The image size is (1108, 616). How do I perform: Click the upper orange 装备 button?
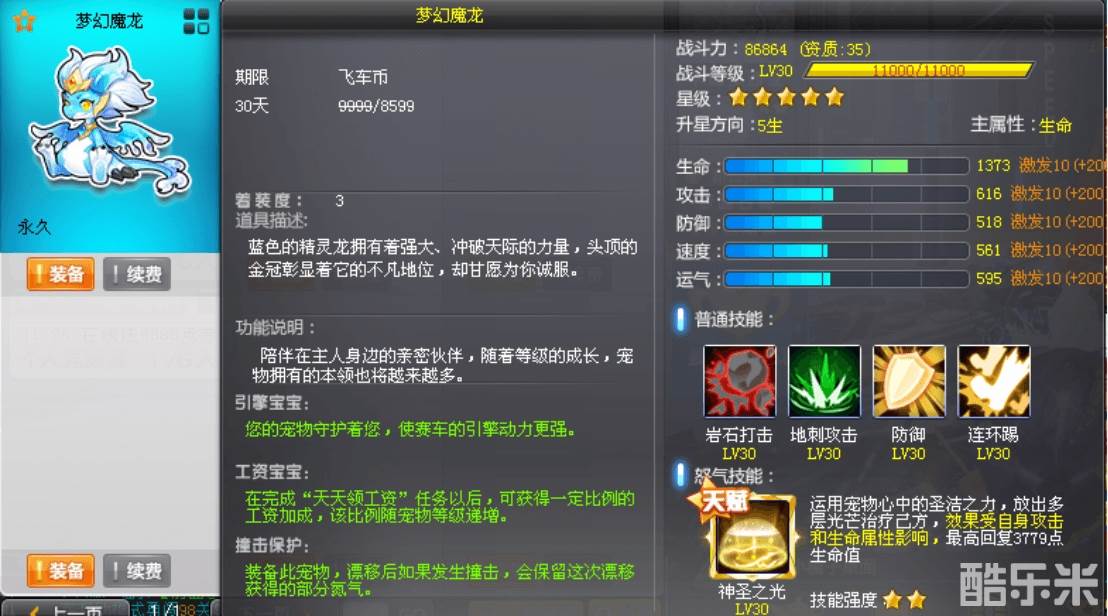[x=61, y=274]
